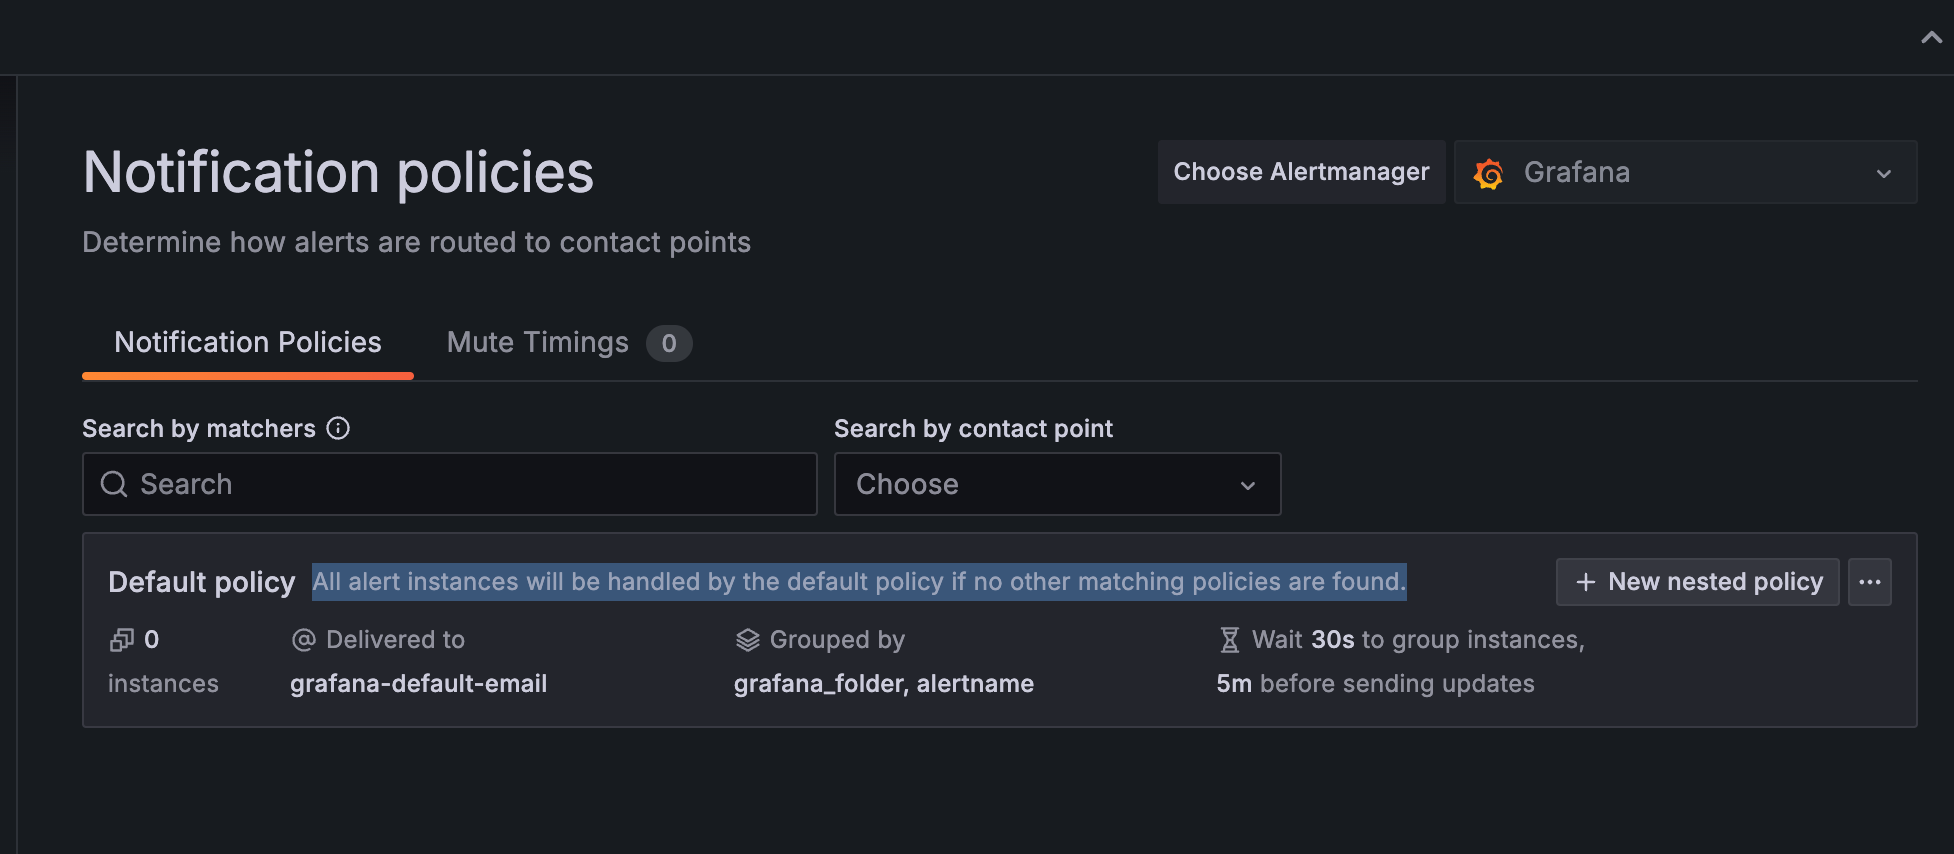Open the Grafana Alertmanager dropdown
Screen dimensions: 1954x854
click(1685, 172)
